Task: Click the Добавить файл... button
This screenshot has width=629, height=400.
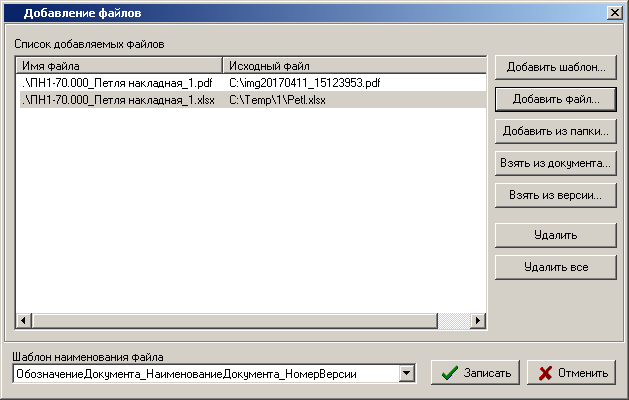Action: (x=555, y=100)
